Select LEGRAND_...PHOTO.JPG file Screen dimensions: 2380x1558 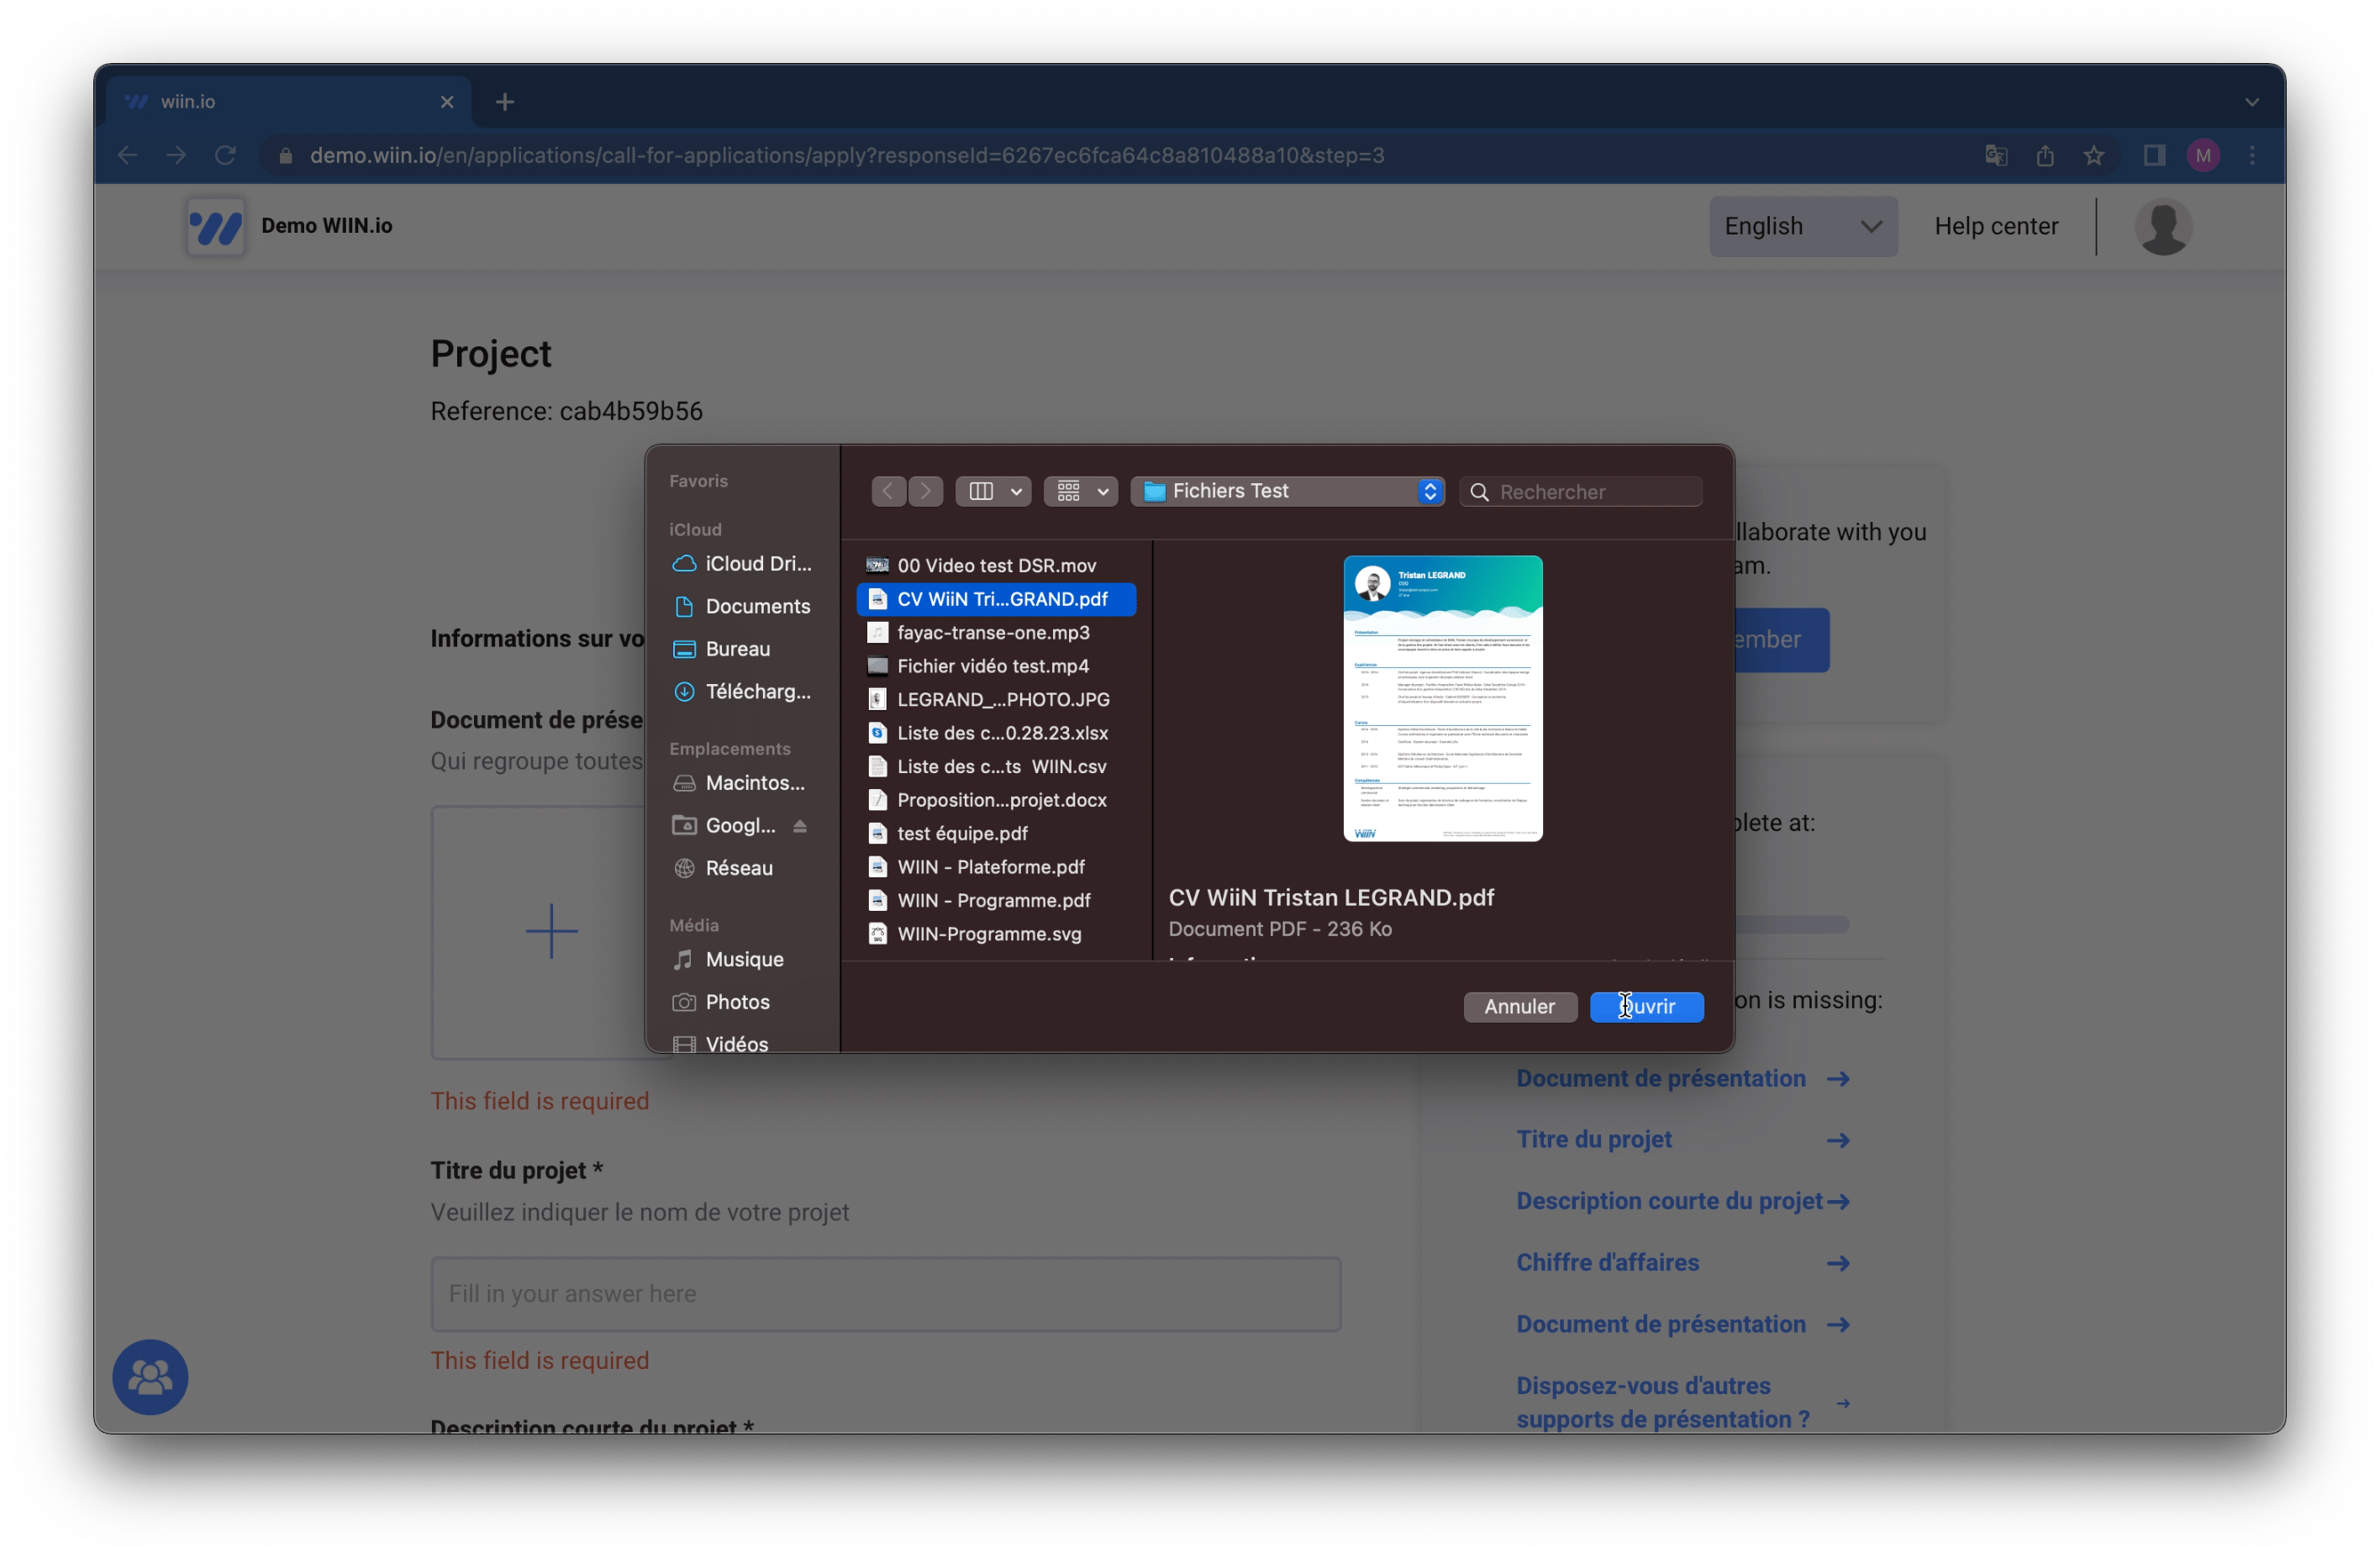pos(996,700)
